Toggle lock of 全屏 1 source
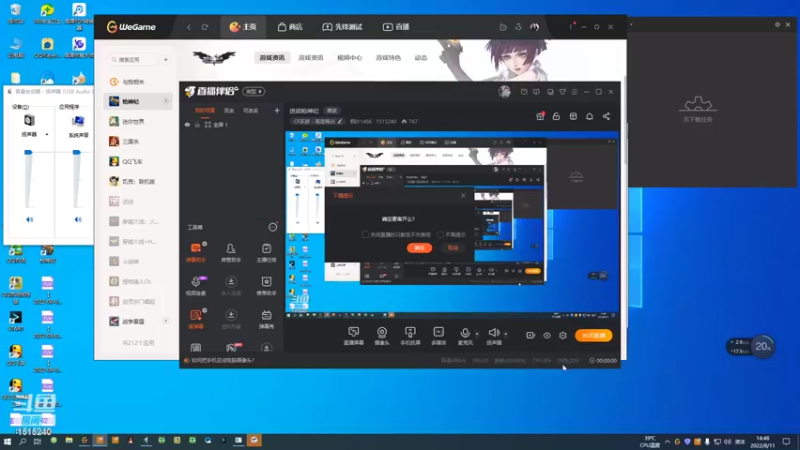Viewport: 800px width, 450px height. point(197,124)
